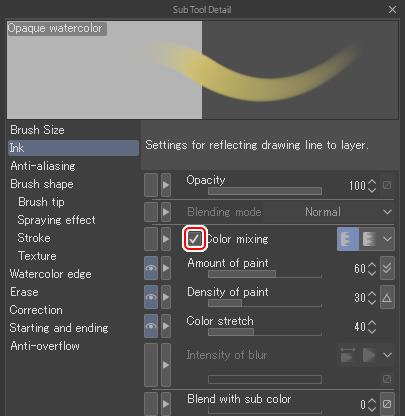The width and height of the screenshot is (405, 416).
Task: Adjust the Intensity of blur slider
Action: click(265, 379)
